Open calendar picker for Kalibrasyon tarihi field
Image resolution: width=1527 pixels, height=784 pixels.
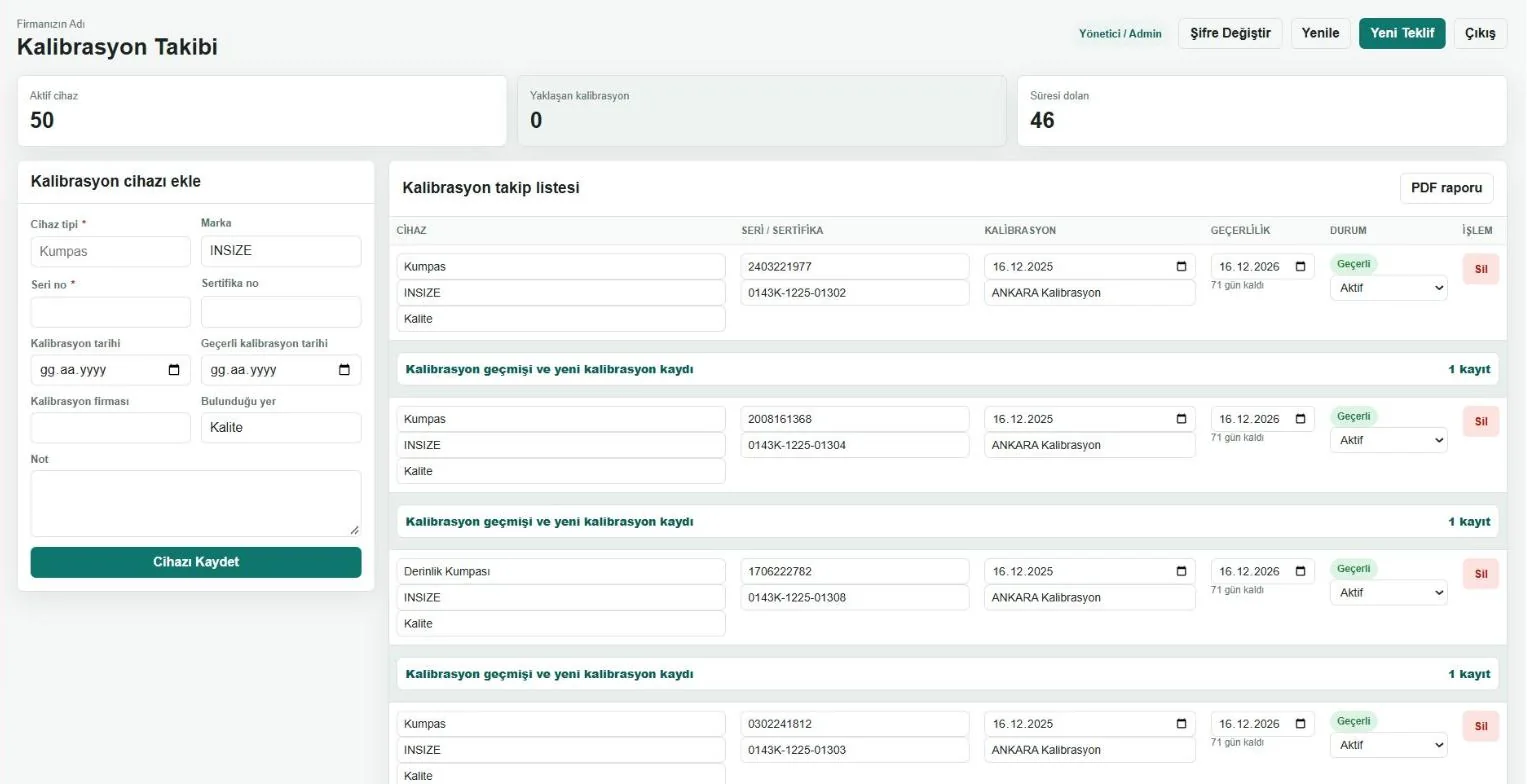pos(174,370)
